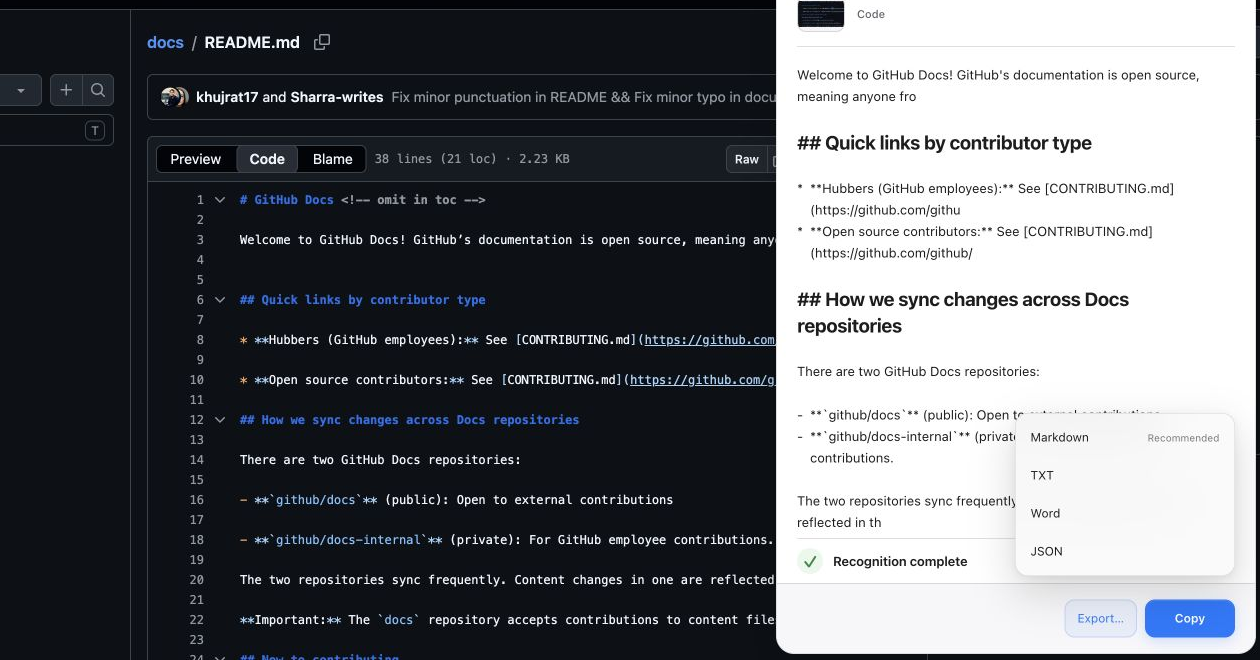Click the T shortcut key badge
1260x660 pixels.
(95, 131)
